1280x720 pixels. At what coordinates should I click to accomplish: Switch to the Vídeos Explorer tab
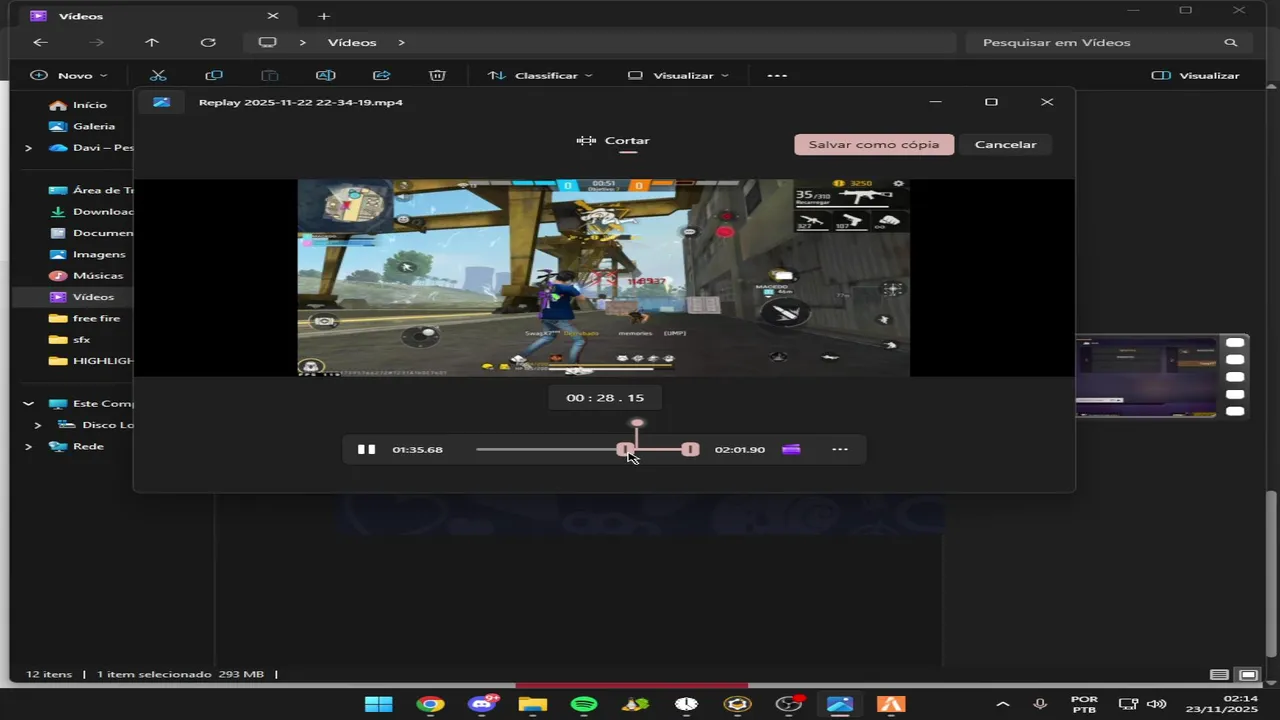pos(154,16)
